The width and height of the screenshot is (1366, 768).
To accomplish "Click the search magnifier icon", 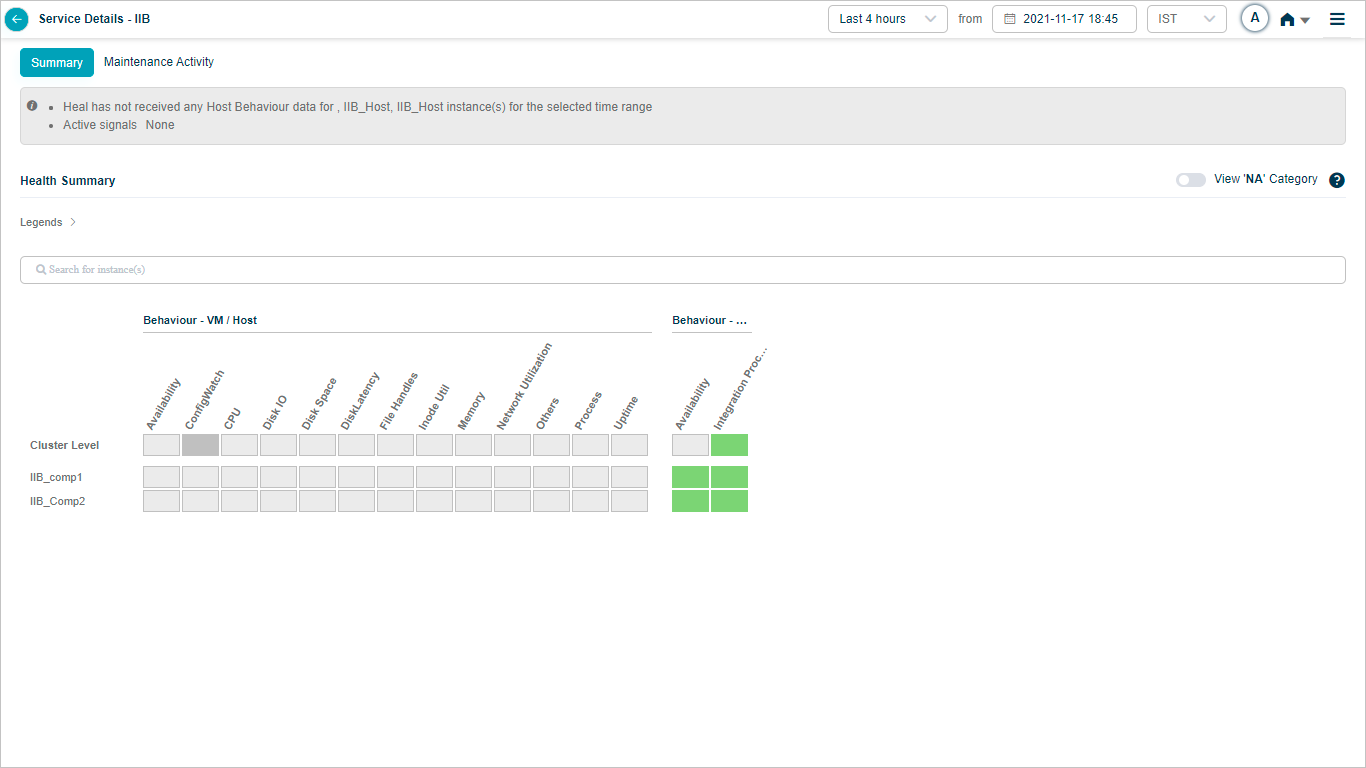I will [x=41, y=270].
